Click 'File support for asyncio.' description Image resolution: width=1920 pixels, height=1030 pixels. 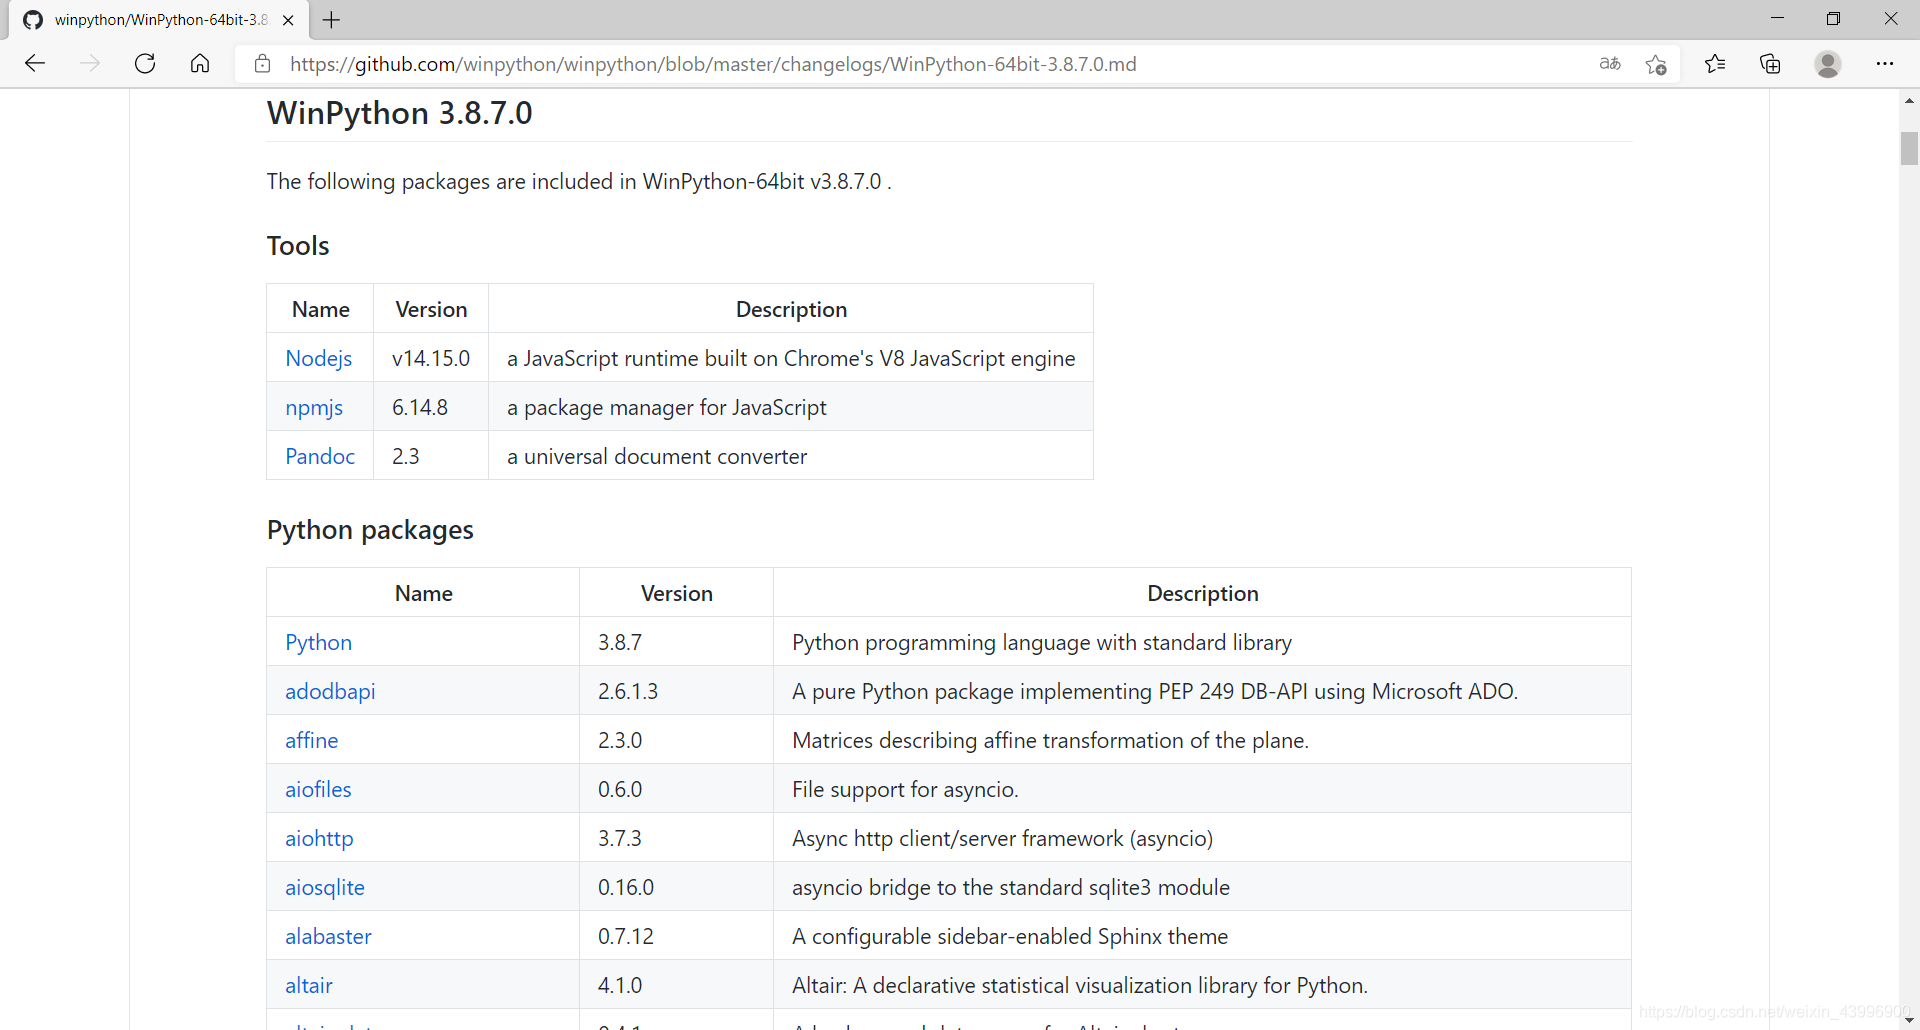coord(905,789)
